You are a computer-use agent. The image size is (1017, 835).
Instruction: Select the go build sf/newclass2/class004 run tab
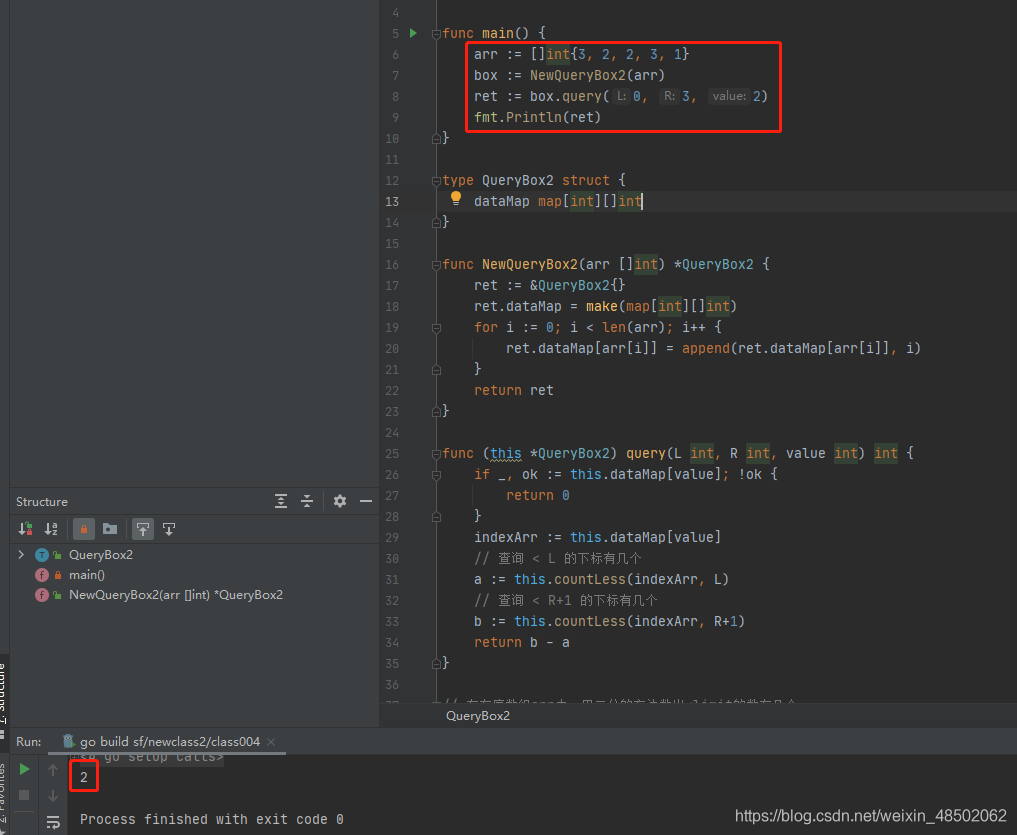[x=170, y=742]
